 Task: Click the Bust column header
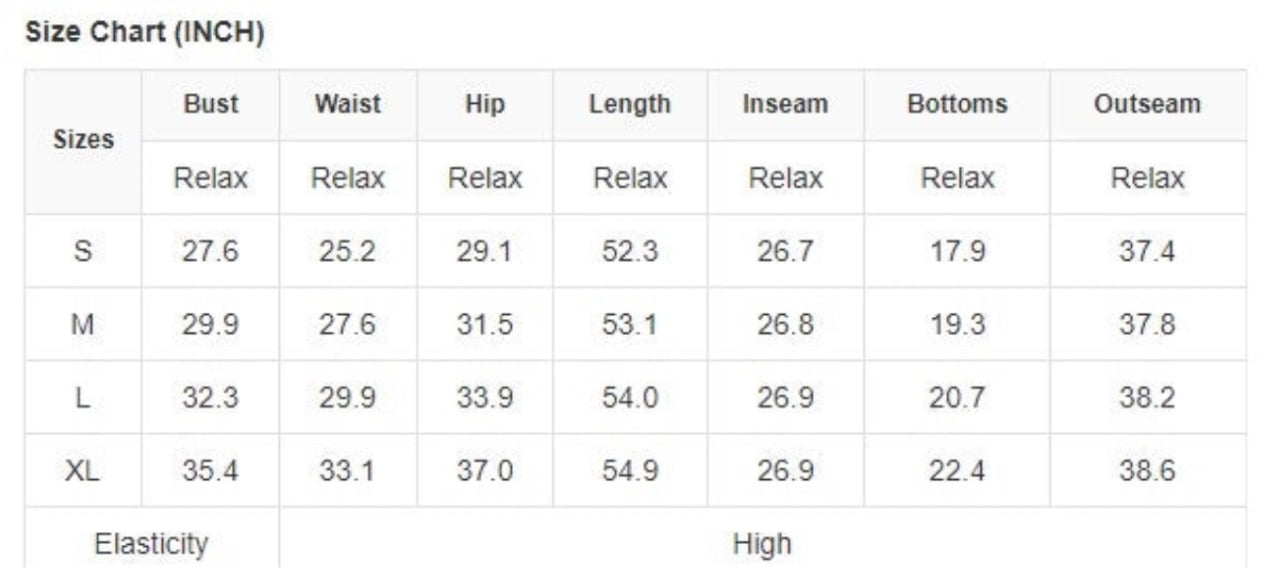[211, 104]
